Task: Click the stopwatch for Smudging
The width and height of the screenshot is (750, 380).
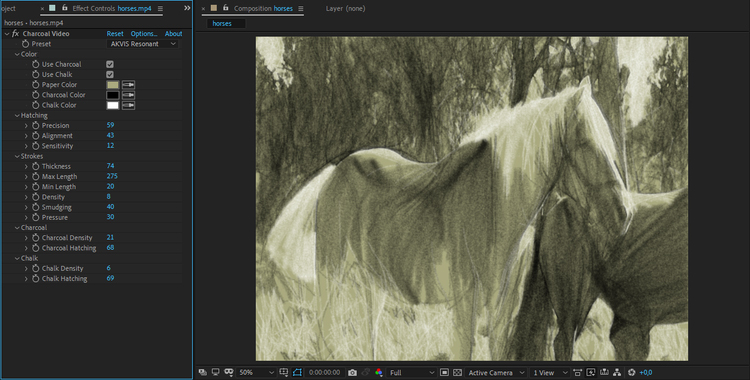Action: tap(35, 207)
